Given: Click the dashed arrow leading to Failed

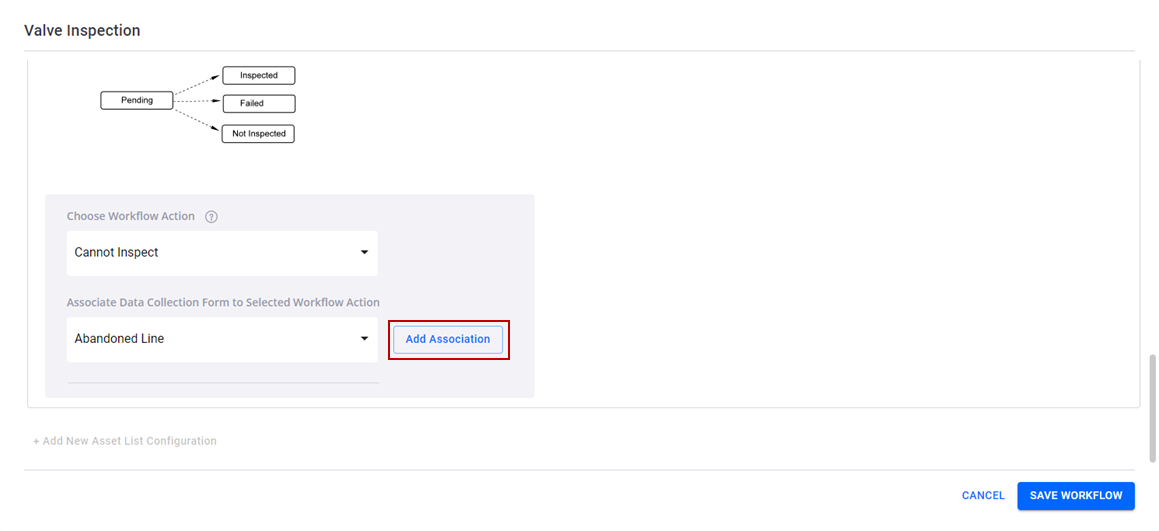Looking at the screenshot, I should (197, 102).
